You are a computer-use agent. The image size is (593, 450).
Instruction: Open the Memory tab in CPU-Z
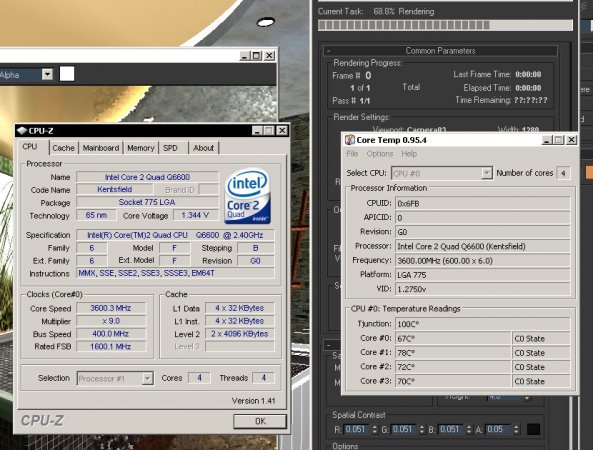pyautogui.click(x=141, y=148)
